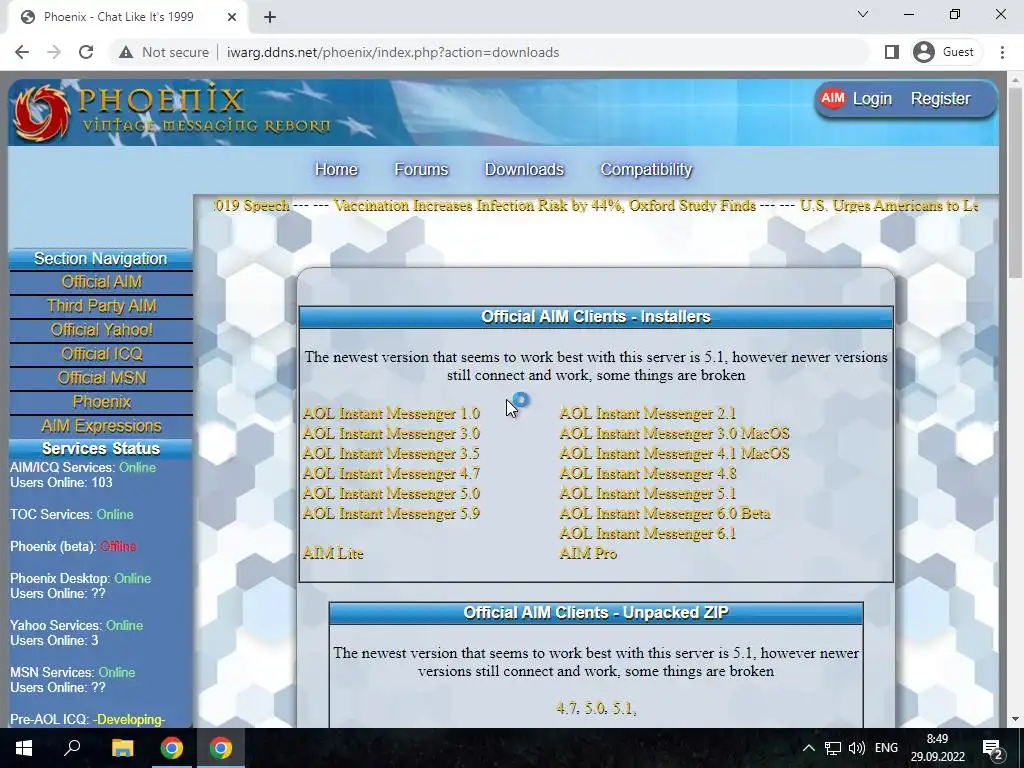Download AOL Instant Messenger 4.8
The width and height of the screenshot is (1024, 768).
(648, 473)
